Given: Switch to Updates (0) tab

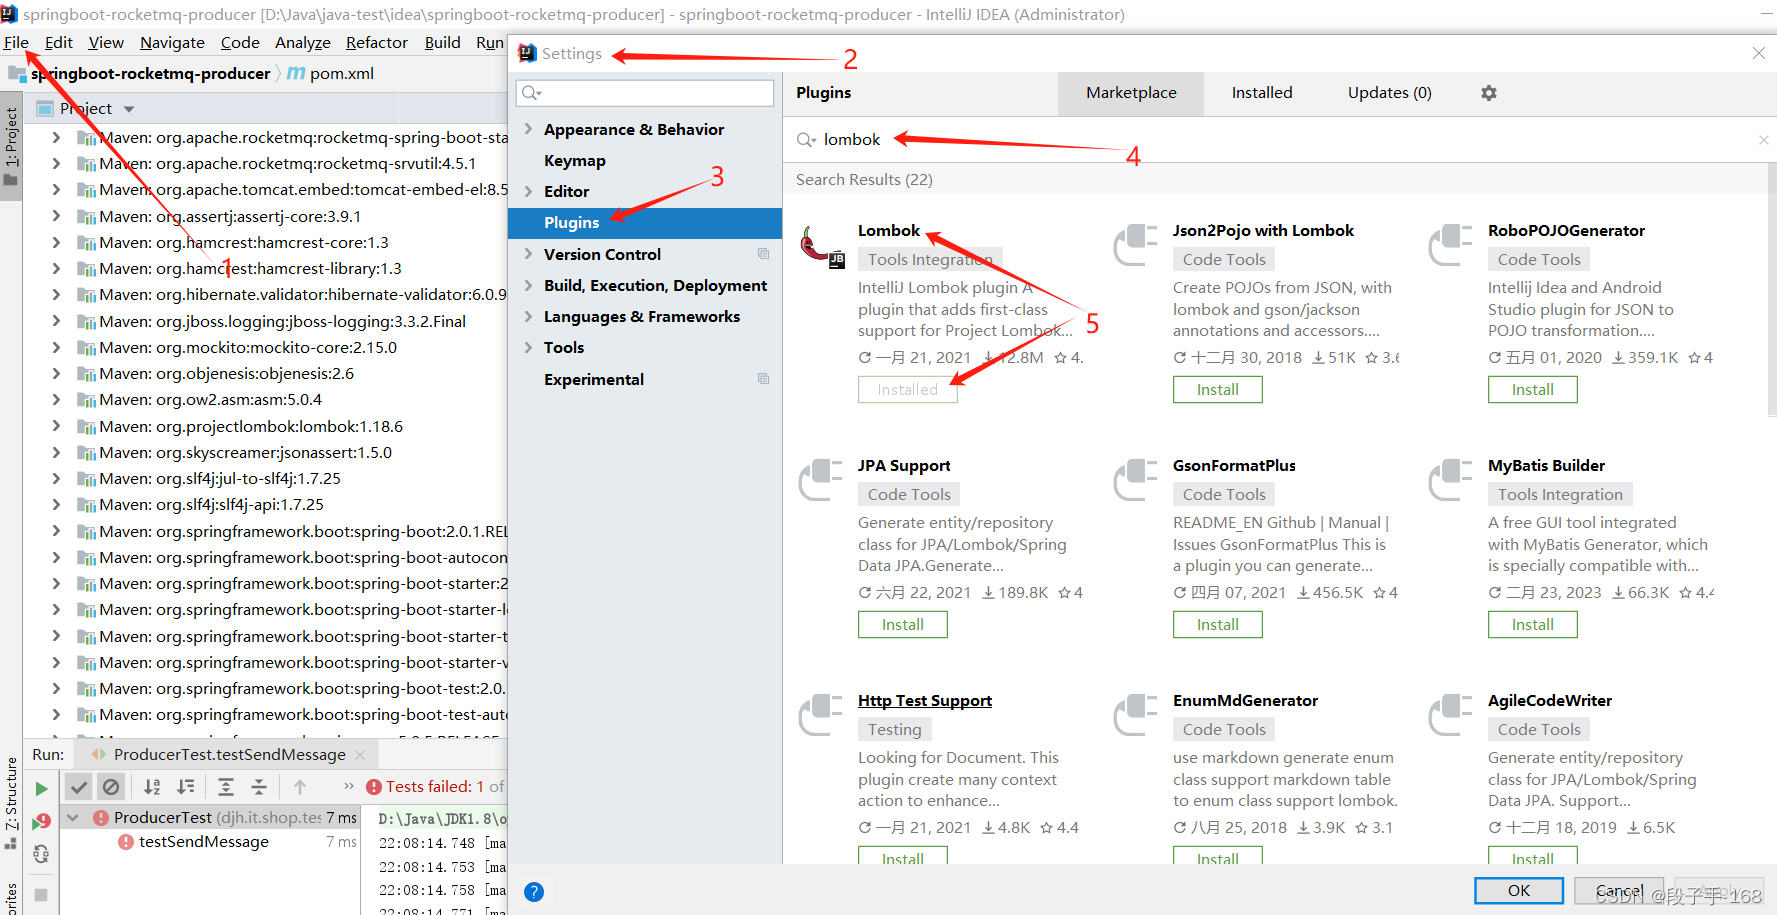Looking at the screenshot, I should pyautogui.click(x=1390, y=93).
